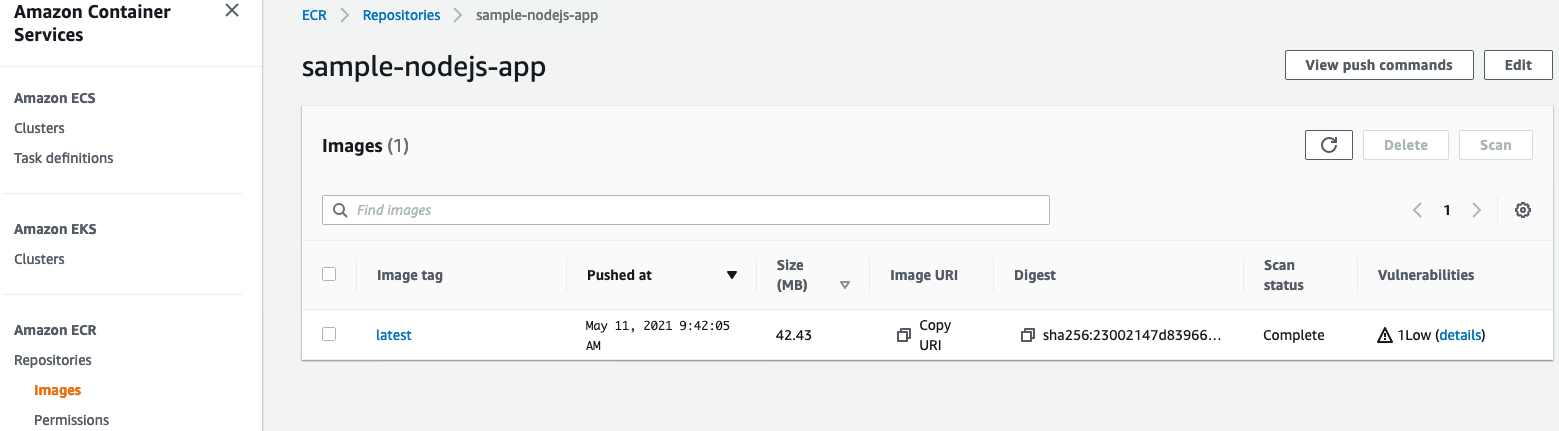The height and width of the screenshot is (431, 1559).
Task: Navigate to Repositories breadcrumb
Action: tap(401, 16)
